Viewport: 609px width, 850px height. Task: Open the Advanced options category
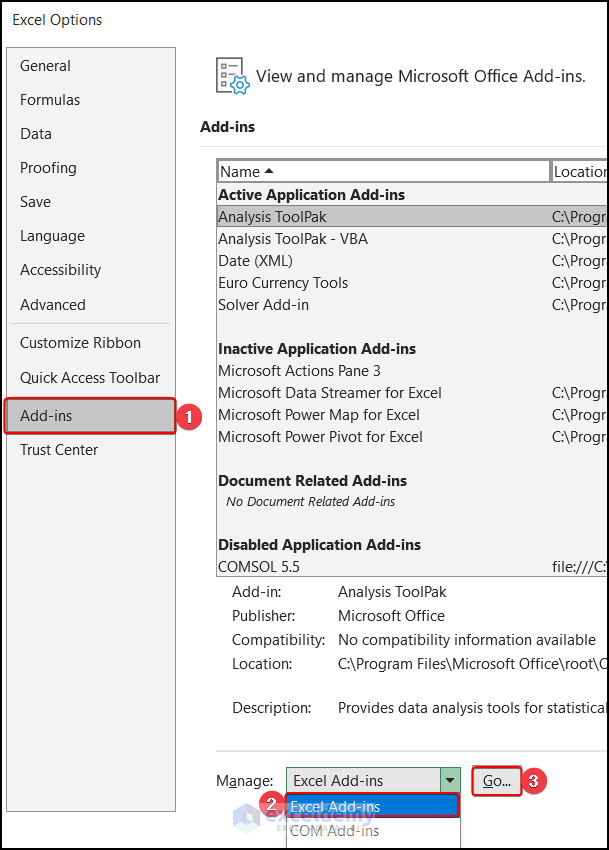(x=53, y=305)
